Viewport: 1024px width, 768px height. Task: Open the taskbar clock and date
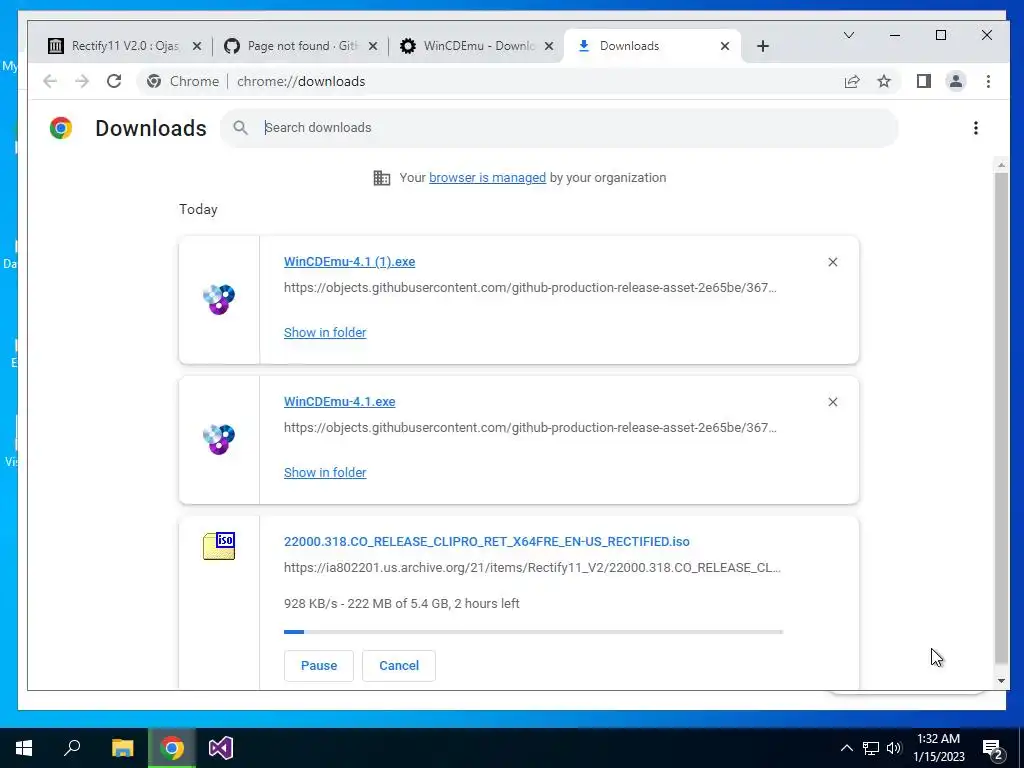(938, 748)
